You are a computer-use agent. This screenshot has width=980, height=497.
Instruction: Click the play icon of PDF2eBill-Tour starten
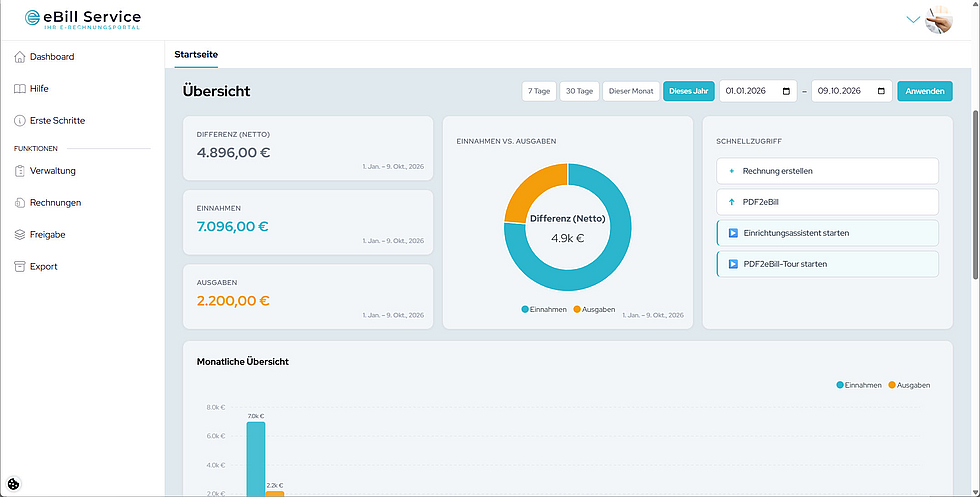[x=733, y=264]
